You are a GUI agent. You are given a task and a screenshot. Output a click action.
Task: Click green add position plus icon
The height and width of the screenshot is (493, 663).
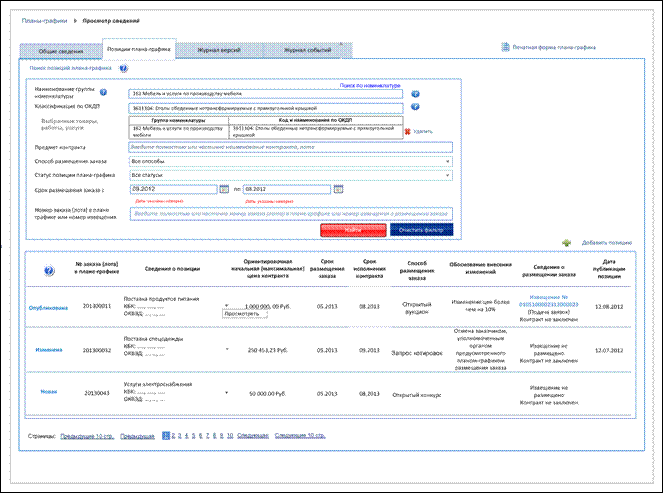tap(567, 243)
